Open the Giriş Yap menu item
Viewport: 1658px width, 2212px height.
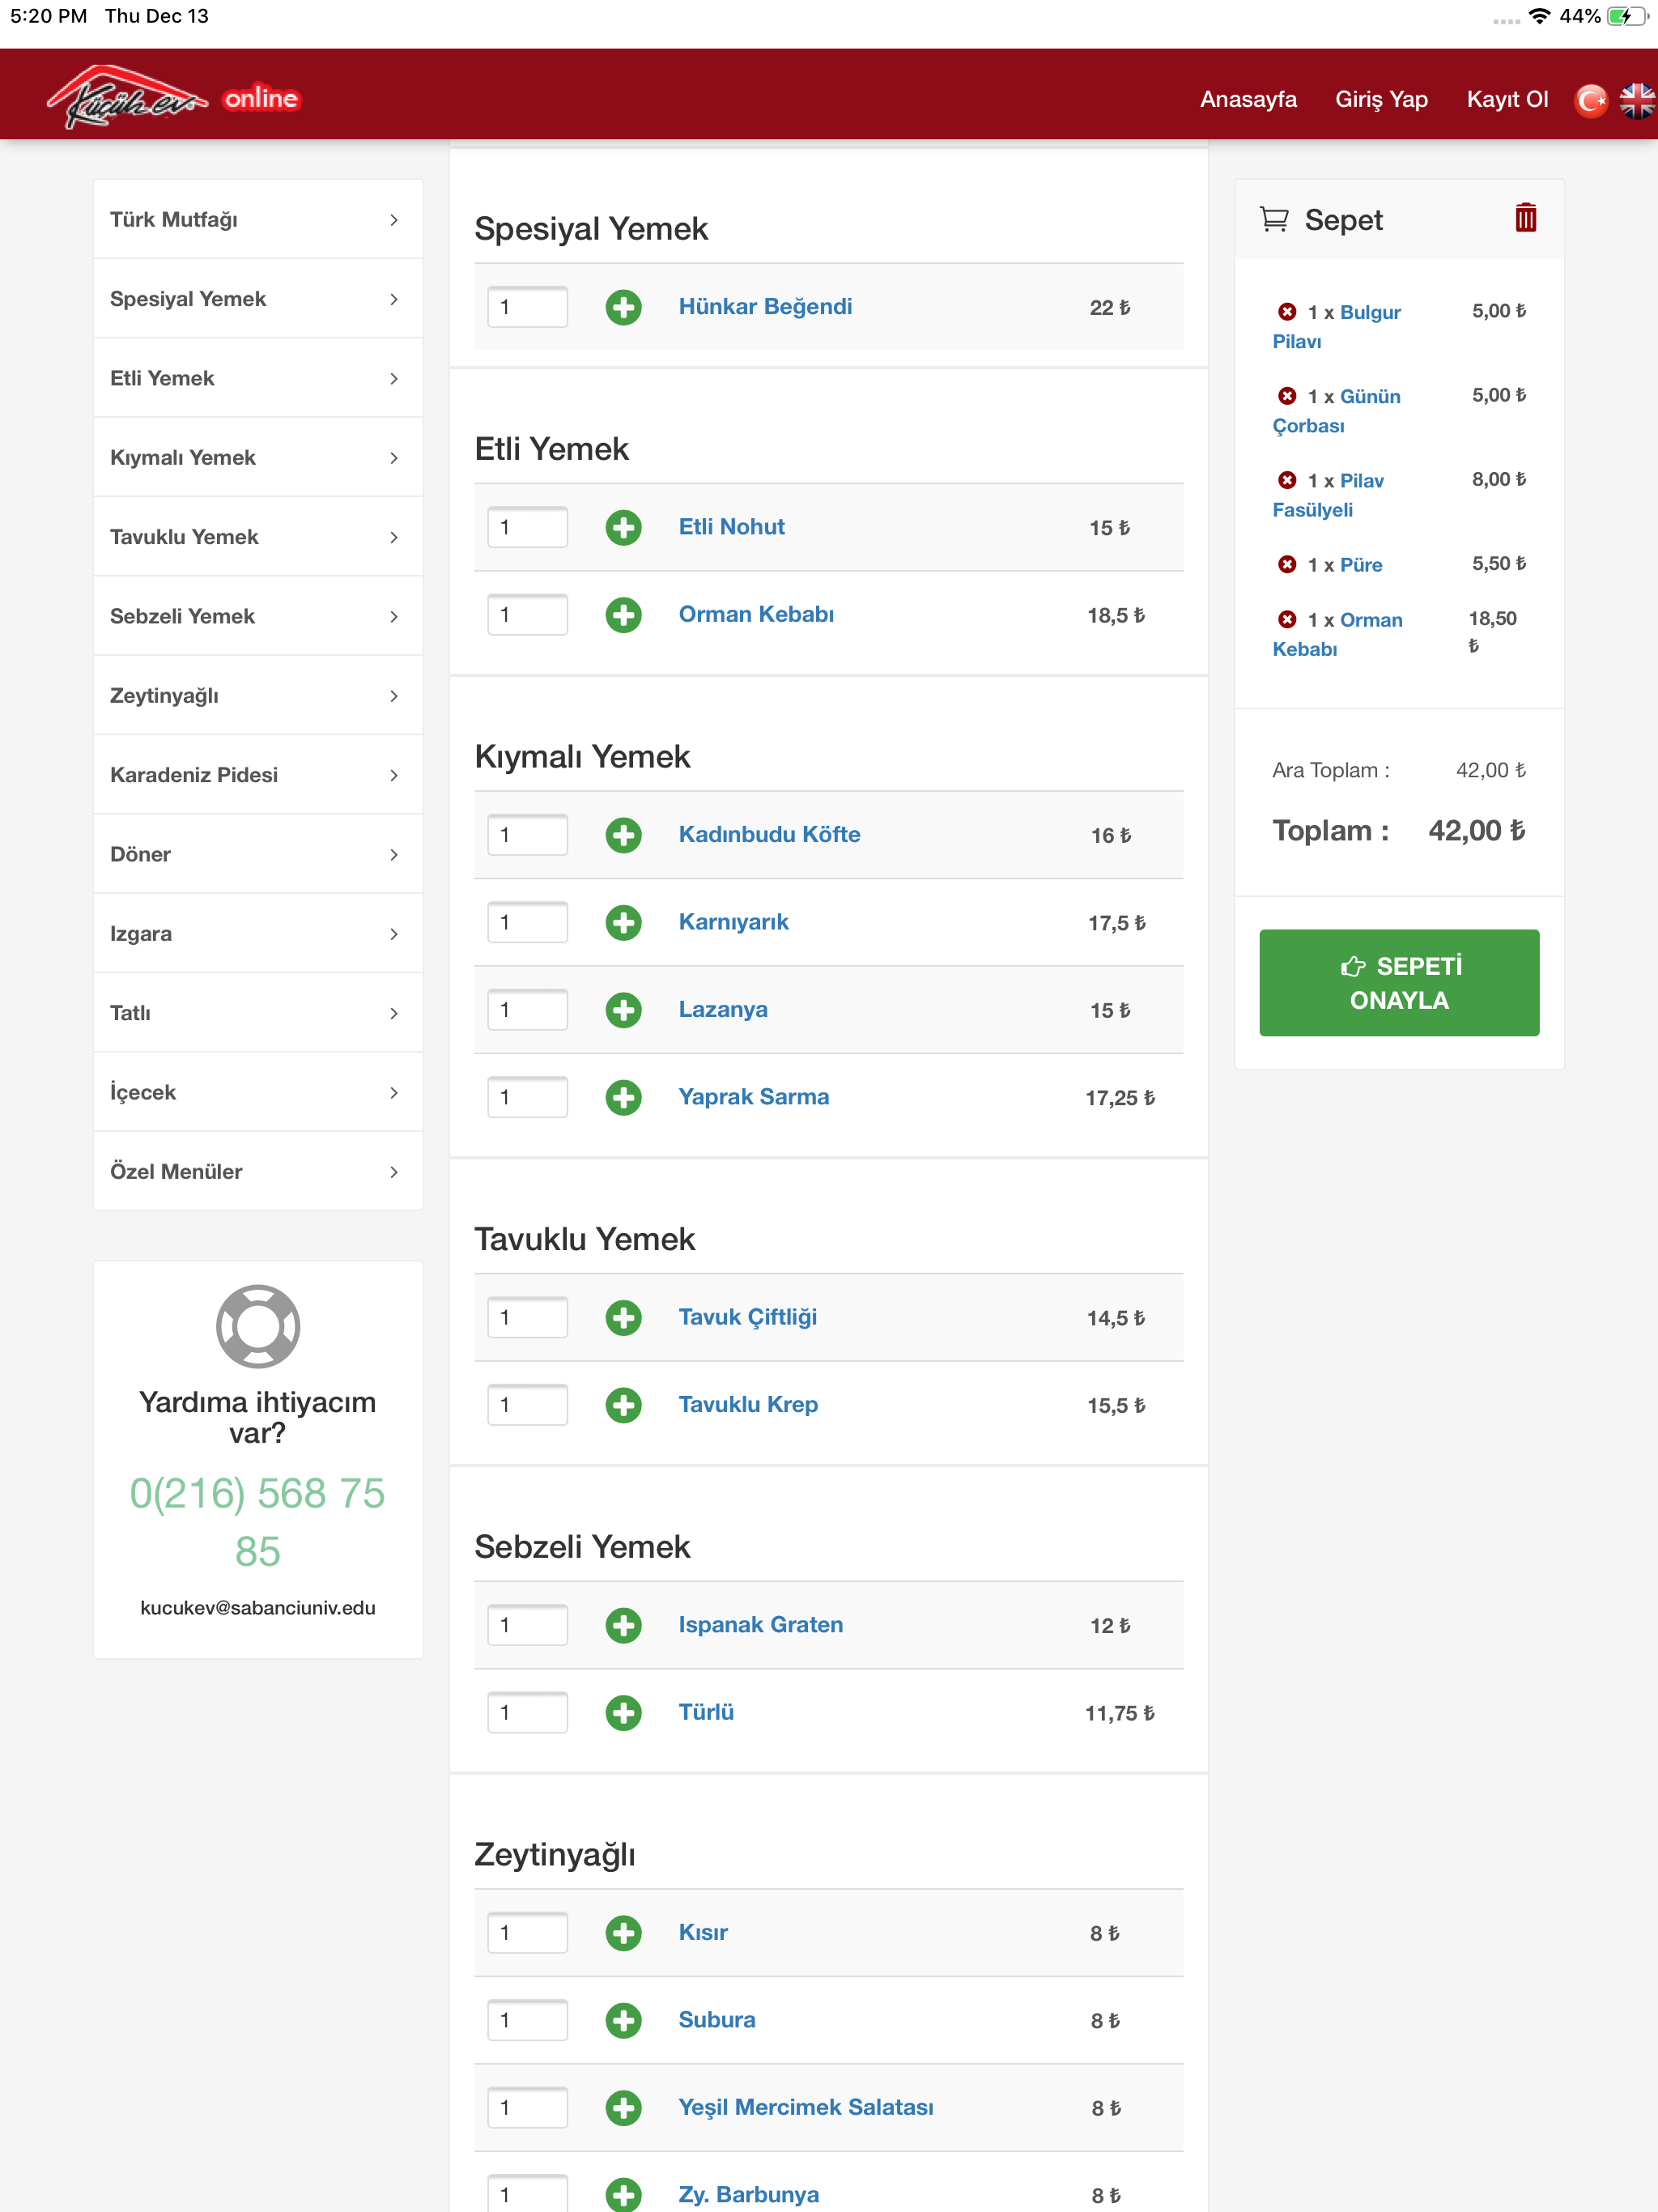point(1381,99)
